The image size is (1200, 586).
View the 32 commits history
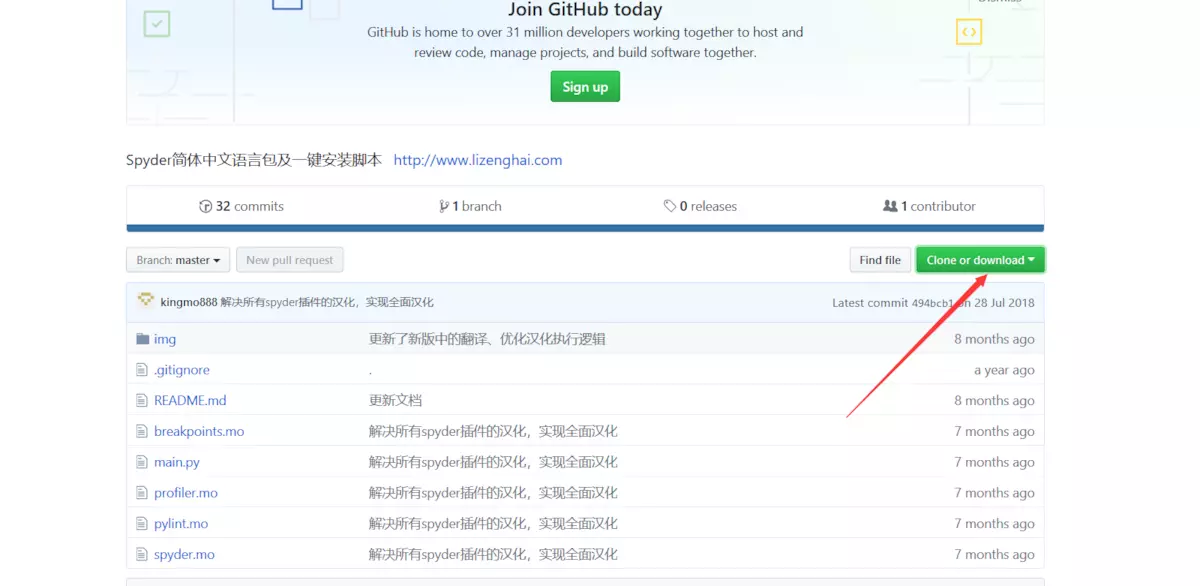point(242,206)
